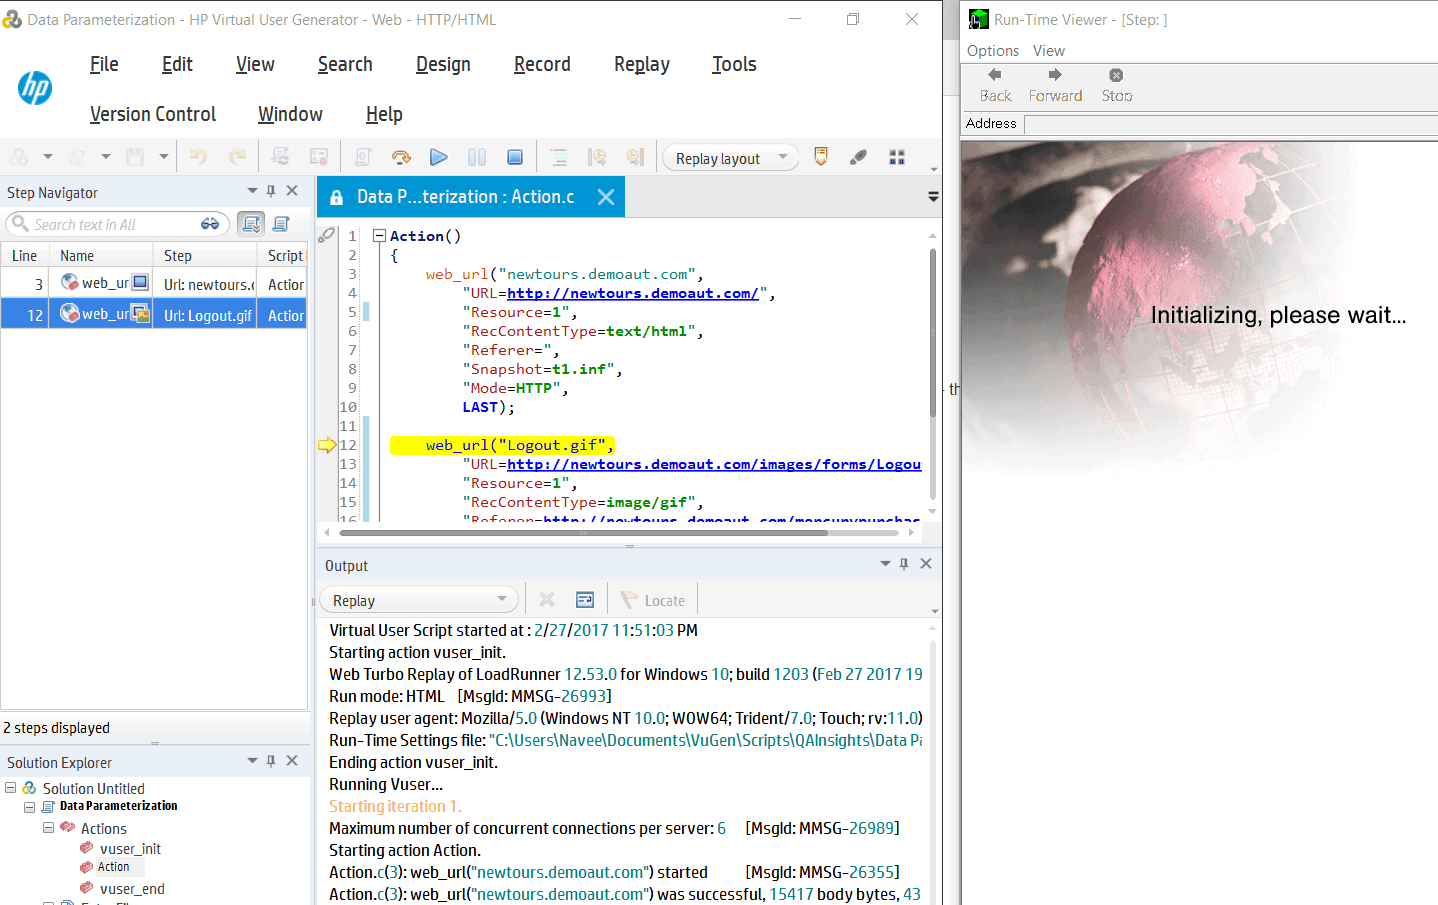Viewport: 1438px width, 905px height.
Task: Click the Undo icon in the toolbar
Action: click(x=198, y=157)
